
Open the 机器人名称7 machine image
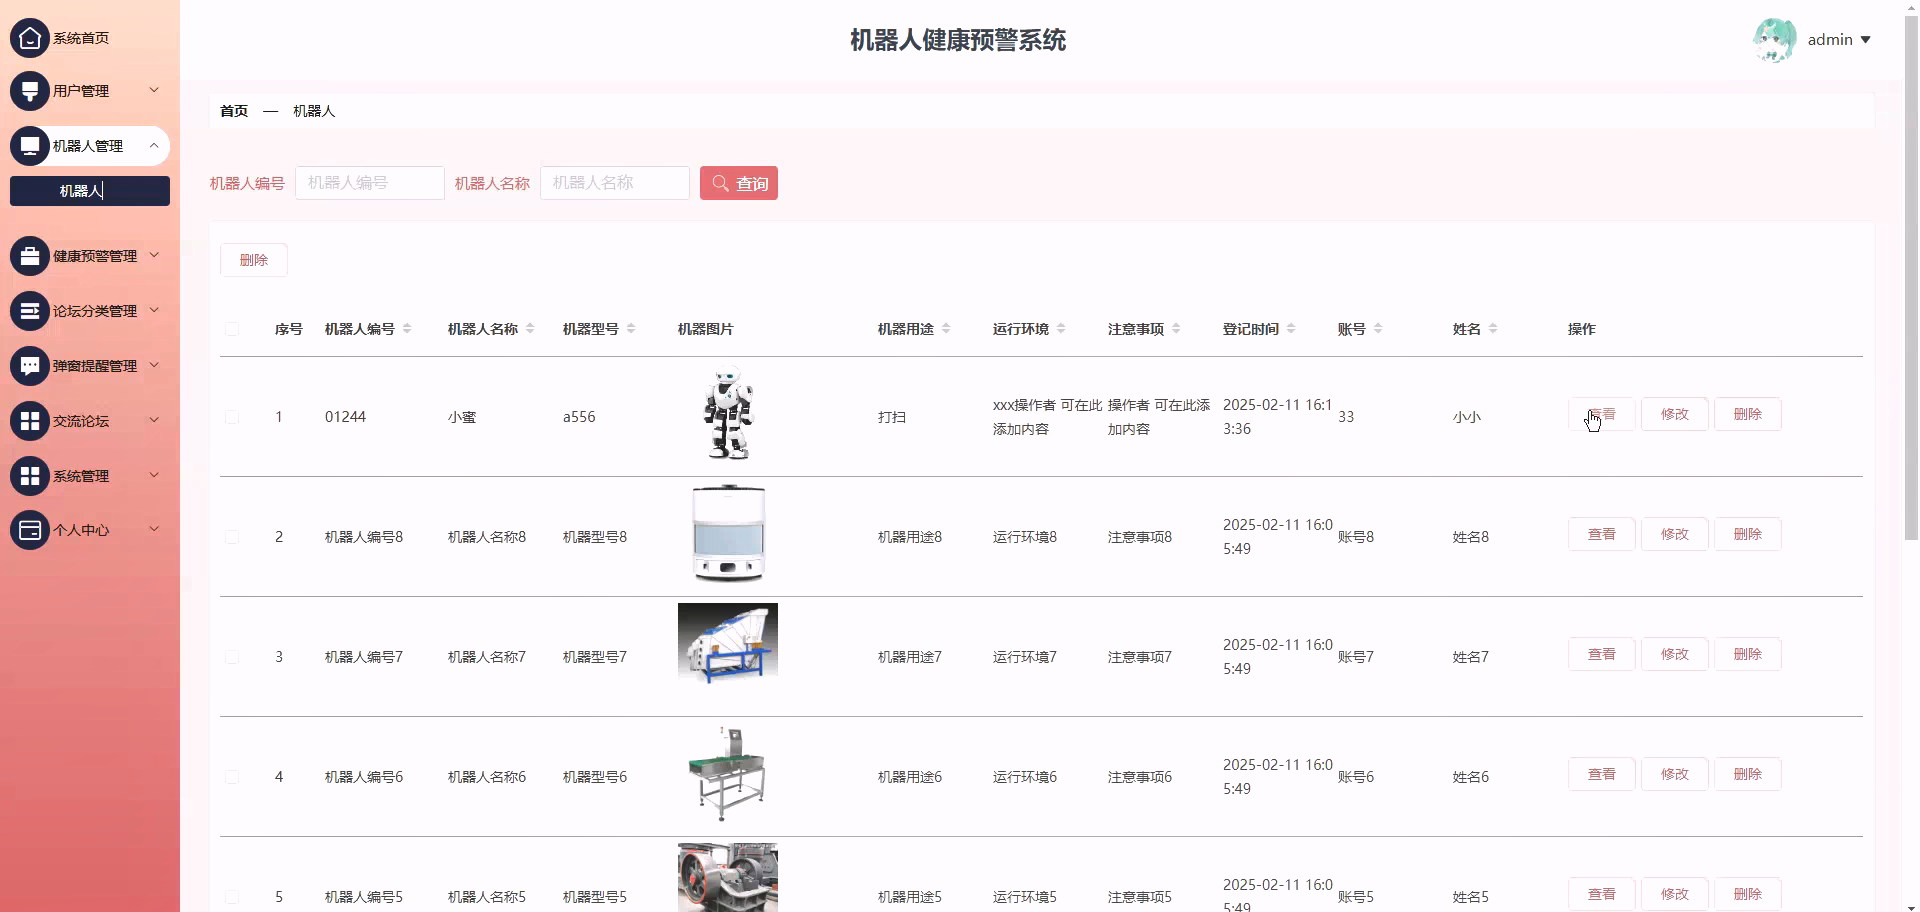coord(728,643)
